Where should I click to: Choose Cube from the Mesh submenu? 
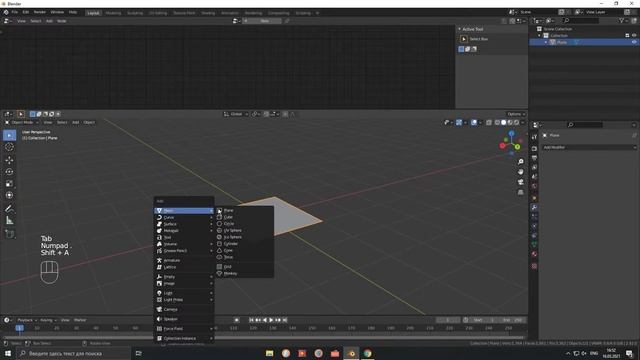(x=244, y=217)
